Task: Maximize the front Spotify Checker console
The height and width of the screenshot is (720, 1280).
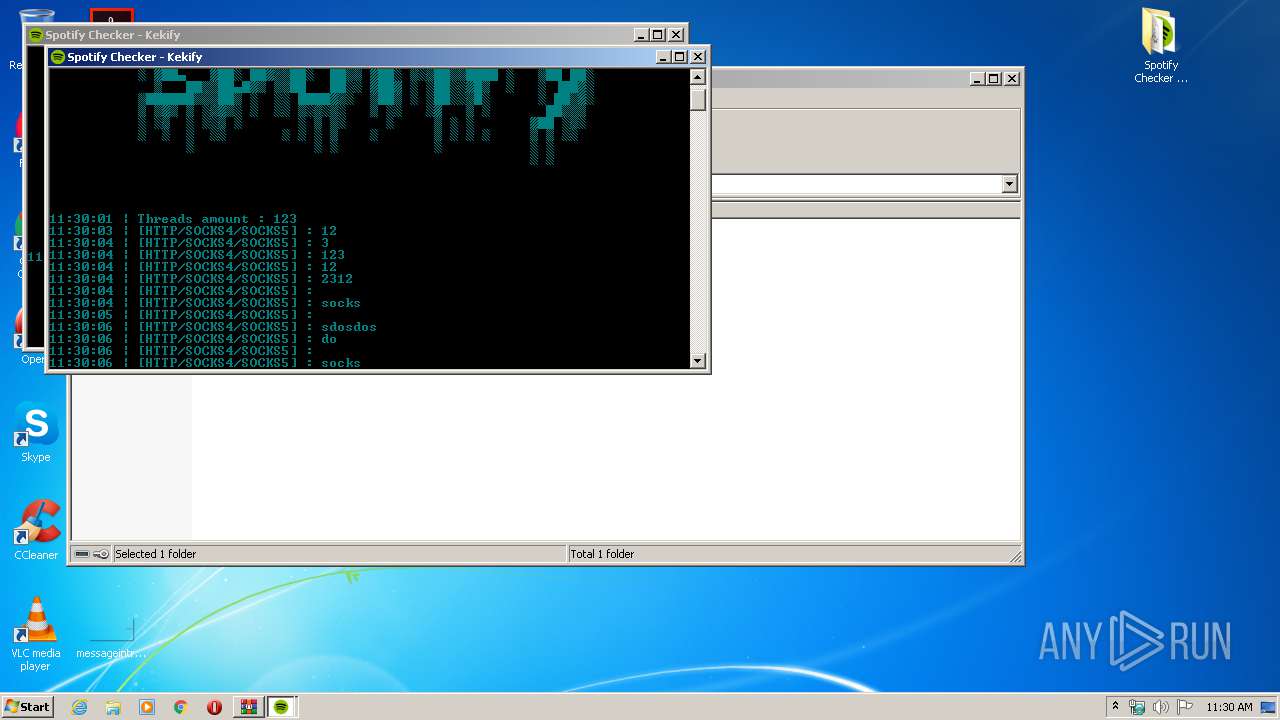Action: 680,57
